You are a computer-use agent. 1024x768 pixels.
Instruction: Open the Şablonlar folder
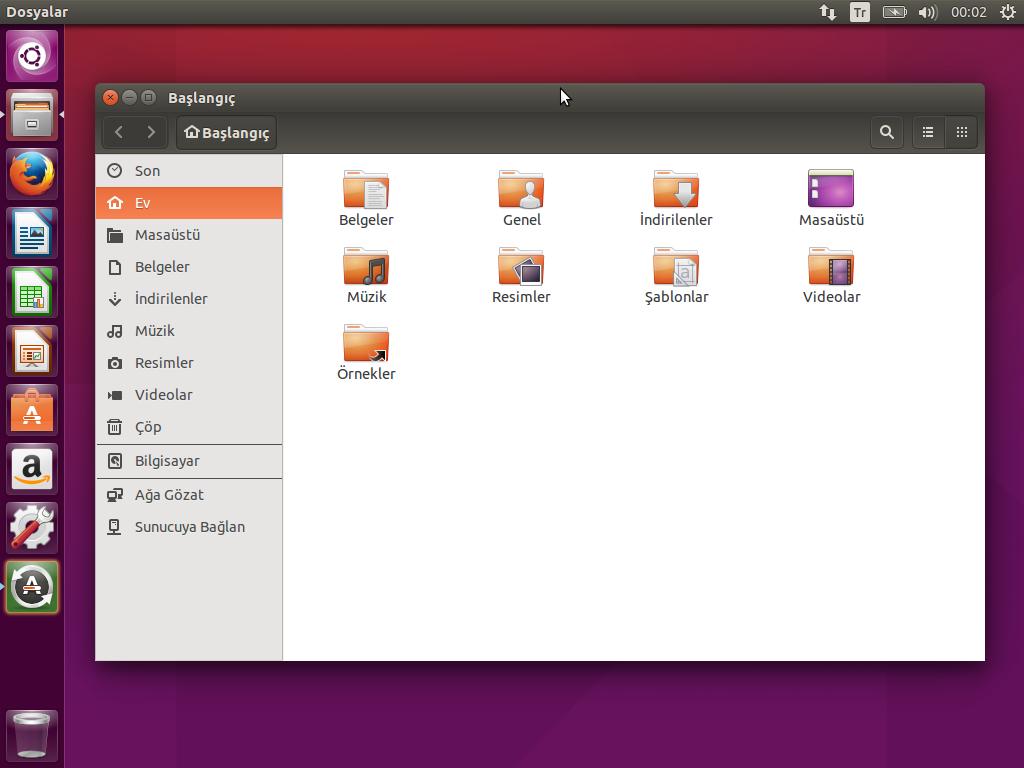coord(676,272)
